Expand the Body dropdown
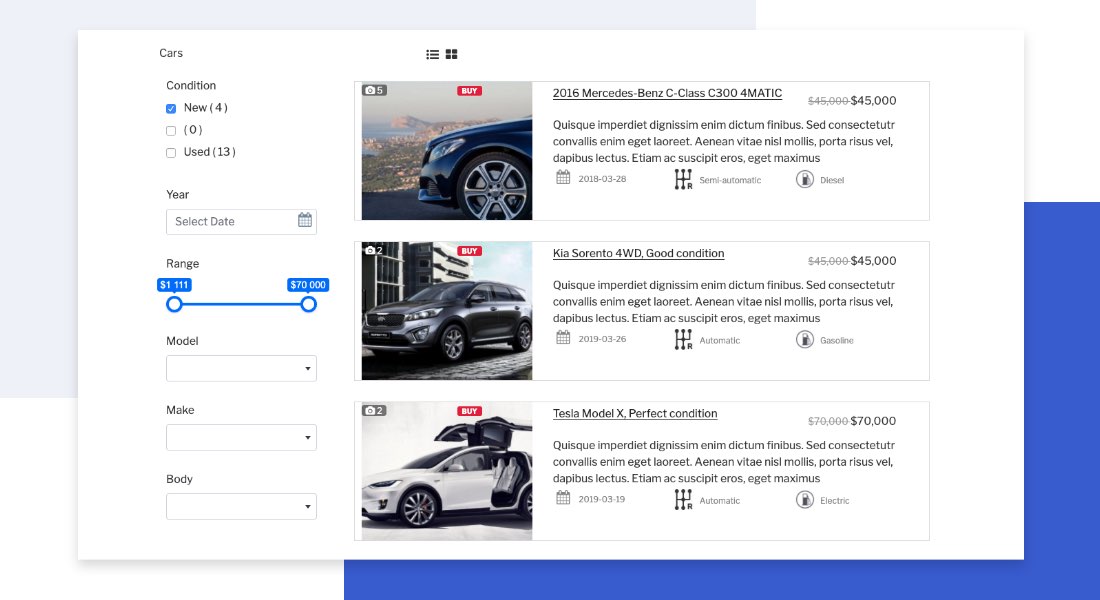Screen dimensions: 1100x600 pyautogui.click(x=241, y=506)
